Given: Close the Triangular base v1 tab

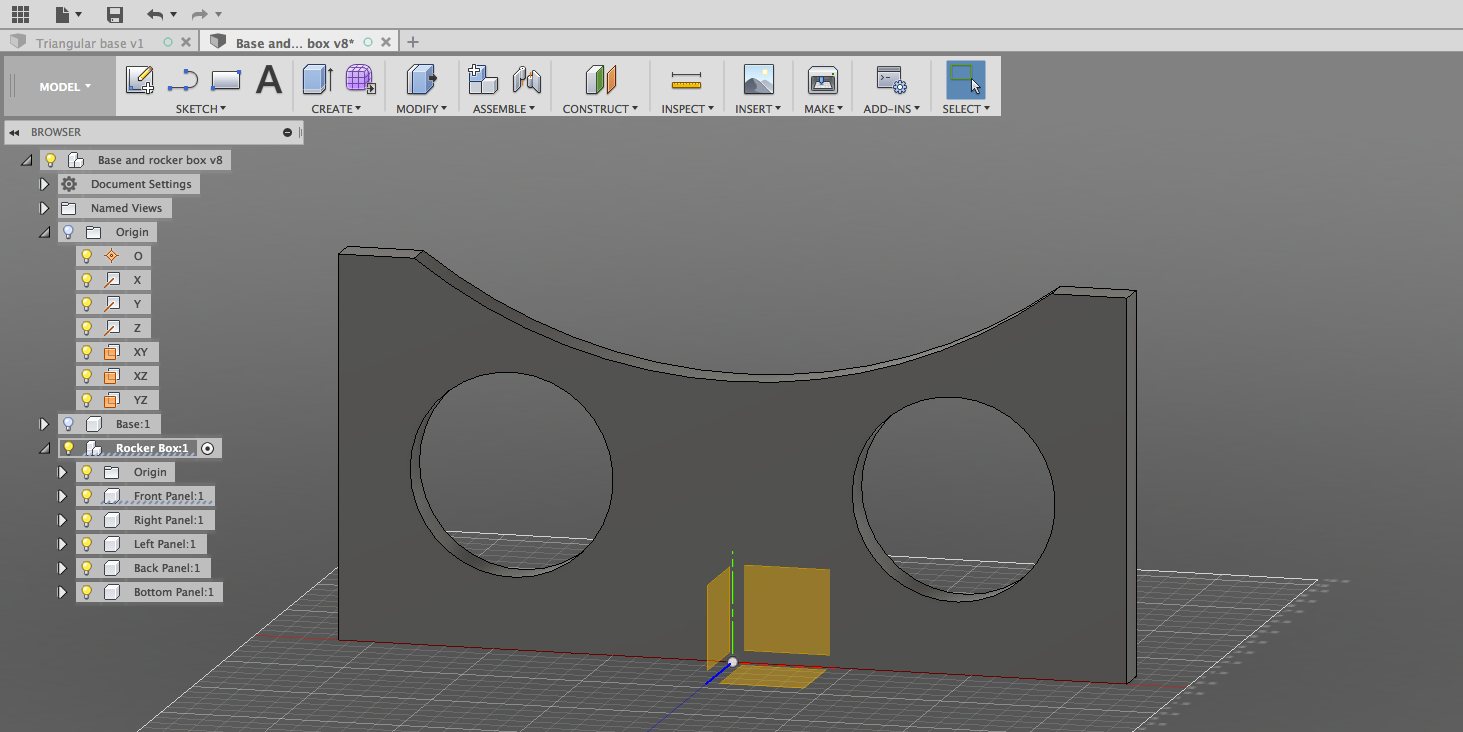Looking at the screenshot, I should 188,42.
